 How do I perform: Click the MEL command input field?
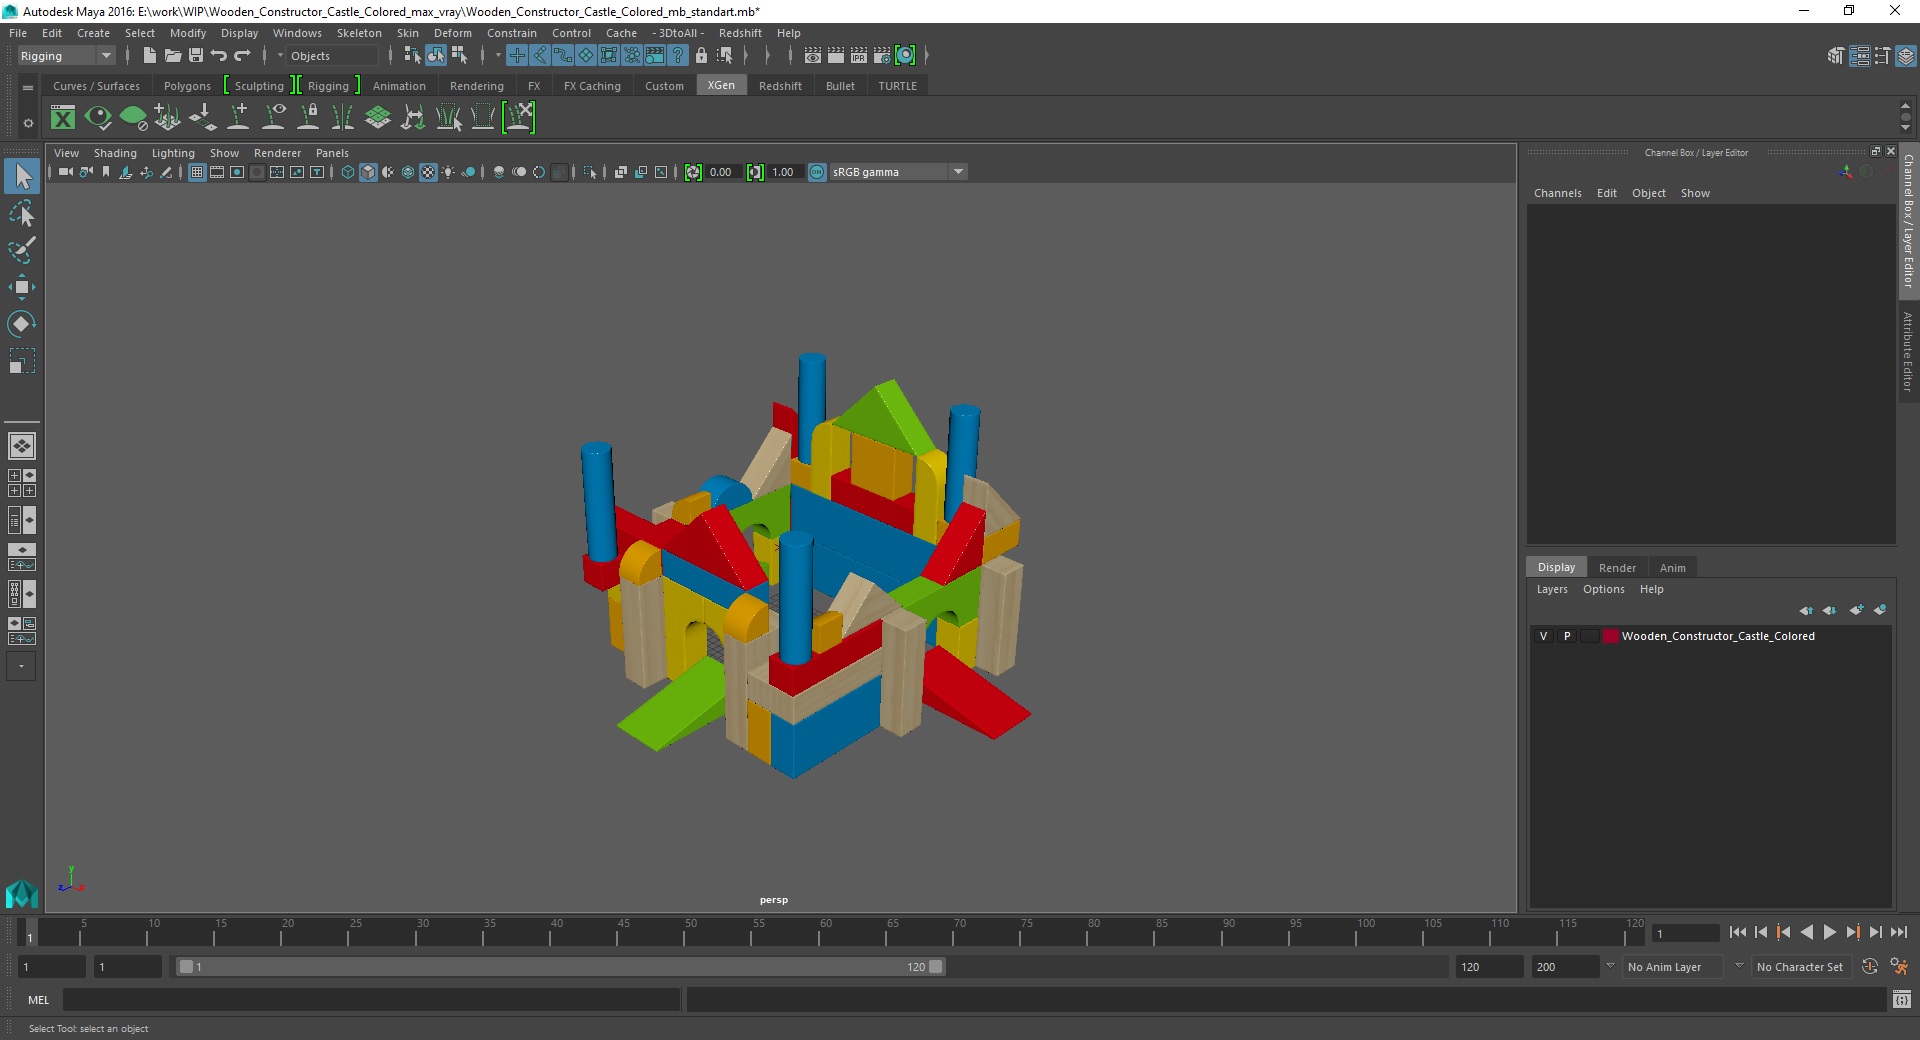pyautogui.click(x=372, y=999)
